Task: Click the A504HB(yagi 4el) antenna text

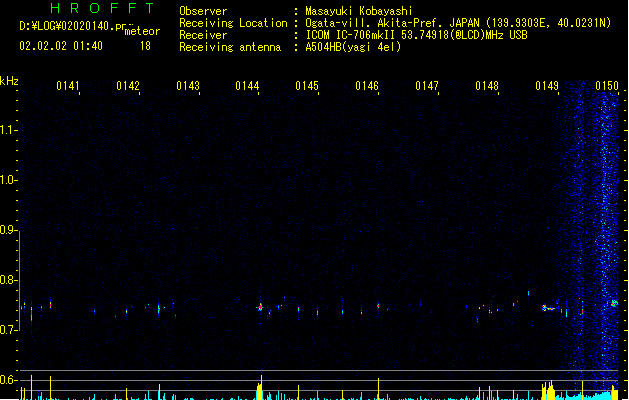Action: (353, 47)
